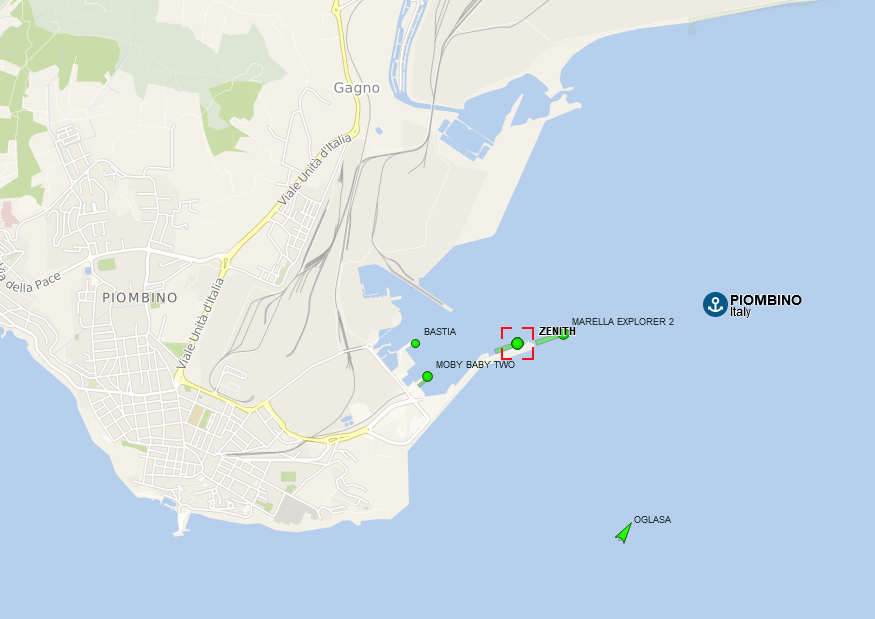Click the upper Viale Unità d'Italia road label
This screenshot has width=875, height=619.
click(x=315, y=169)
